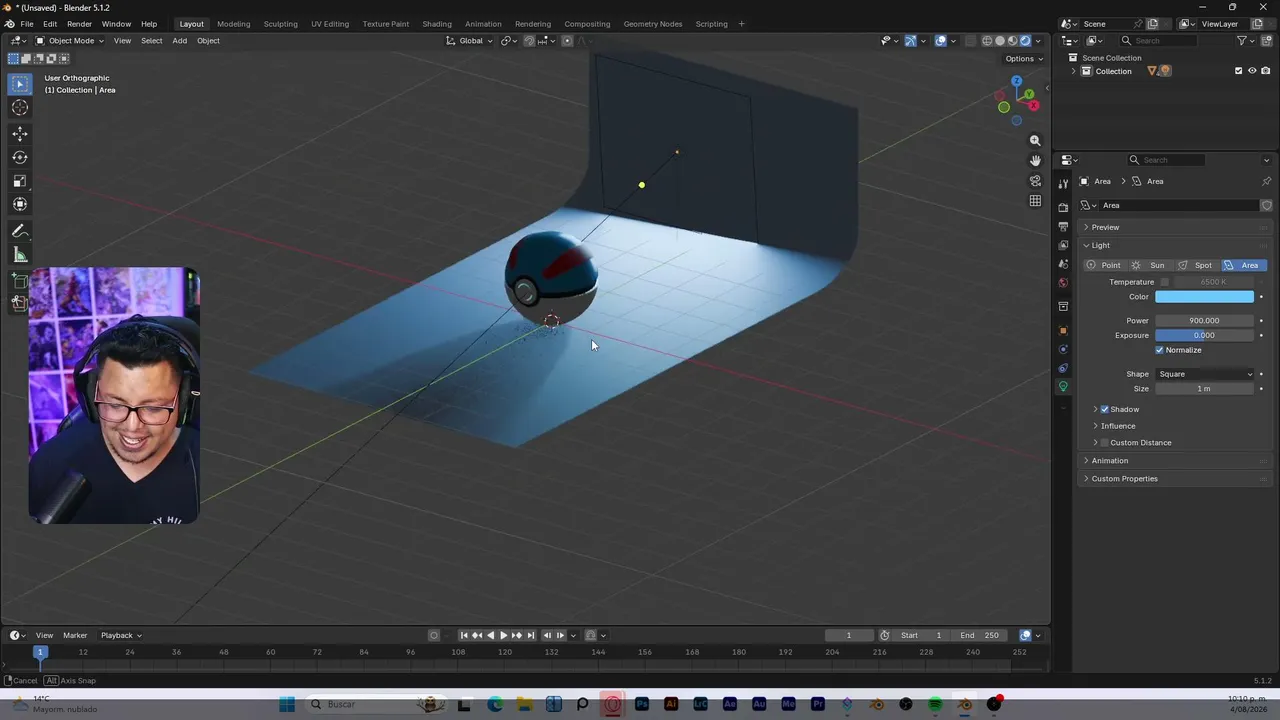This screenshot has width=1280, height=720.
Task: Open the Scene properties tab
Action: pyautogui.click(x=1063, y=264)
